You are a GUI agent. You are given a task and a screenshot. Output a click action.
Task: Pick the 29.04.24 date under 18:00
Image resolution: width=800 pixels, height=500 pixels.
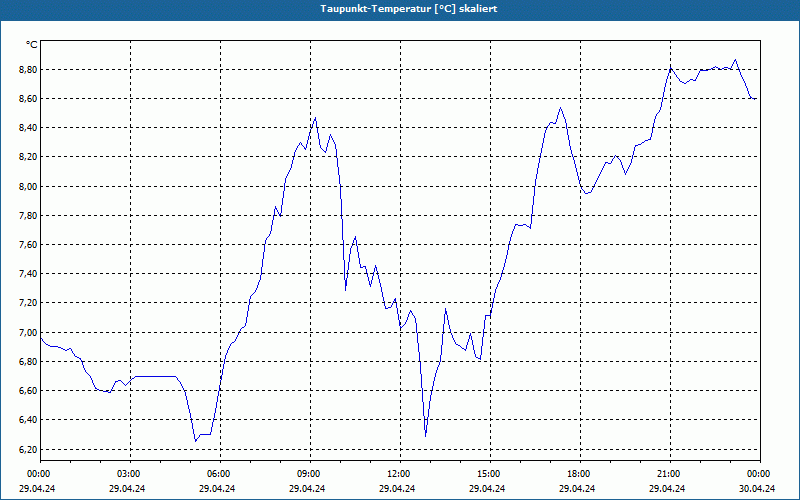pos(577,489)
